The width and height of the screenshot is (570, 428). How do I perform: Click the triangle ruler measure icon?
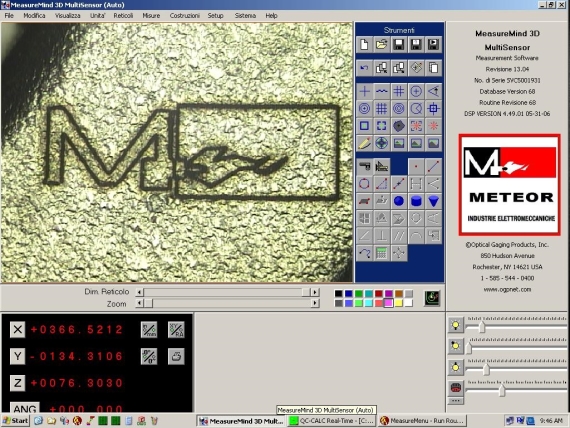(x=381, y=167)
